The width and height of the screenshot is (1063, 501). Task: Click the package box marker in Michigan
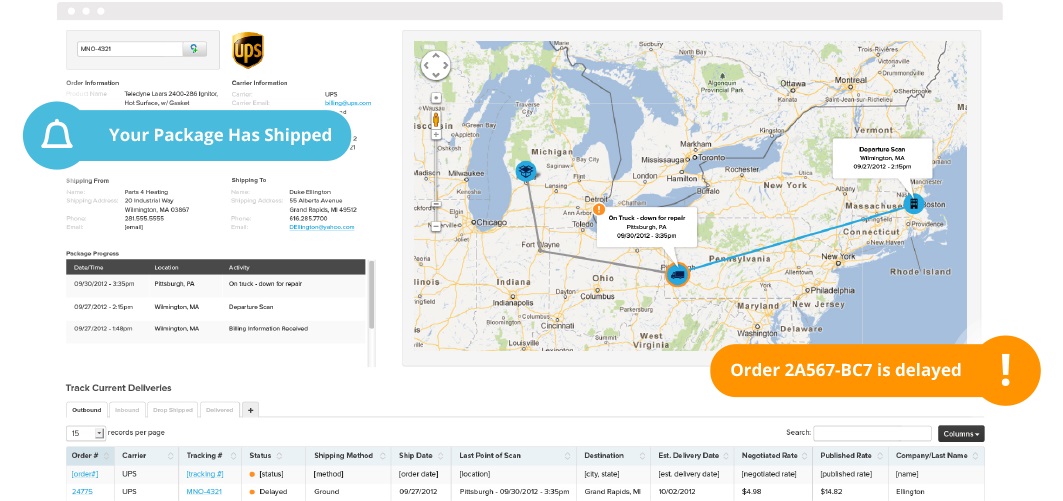pos(526,171)
